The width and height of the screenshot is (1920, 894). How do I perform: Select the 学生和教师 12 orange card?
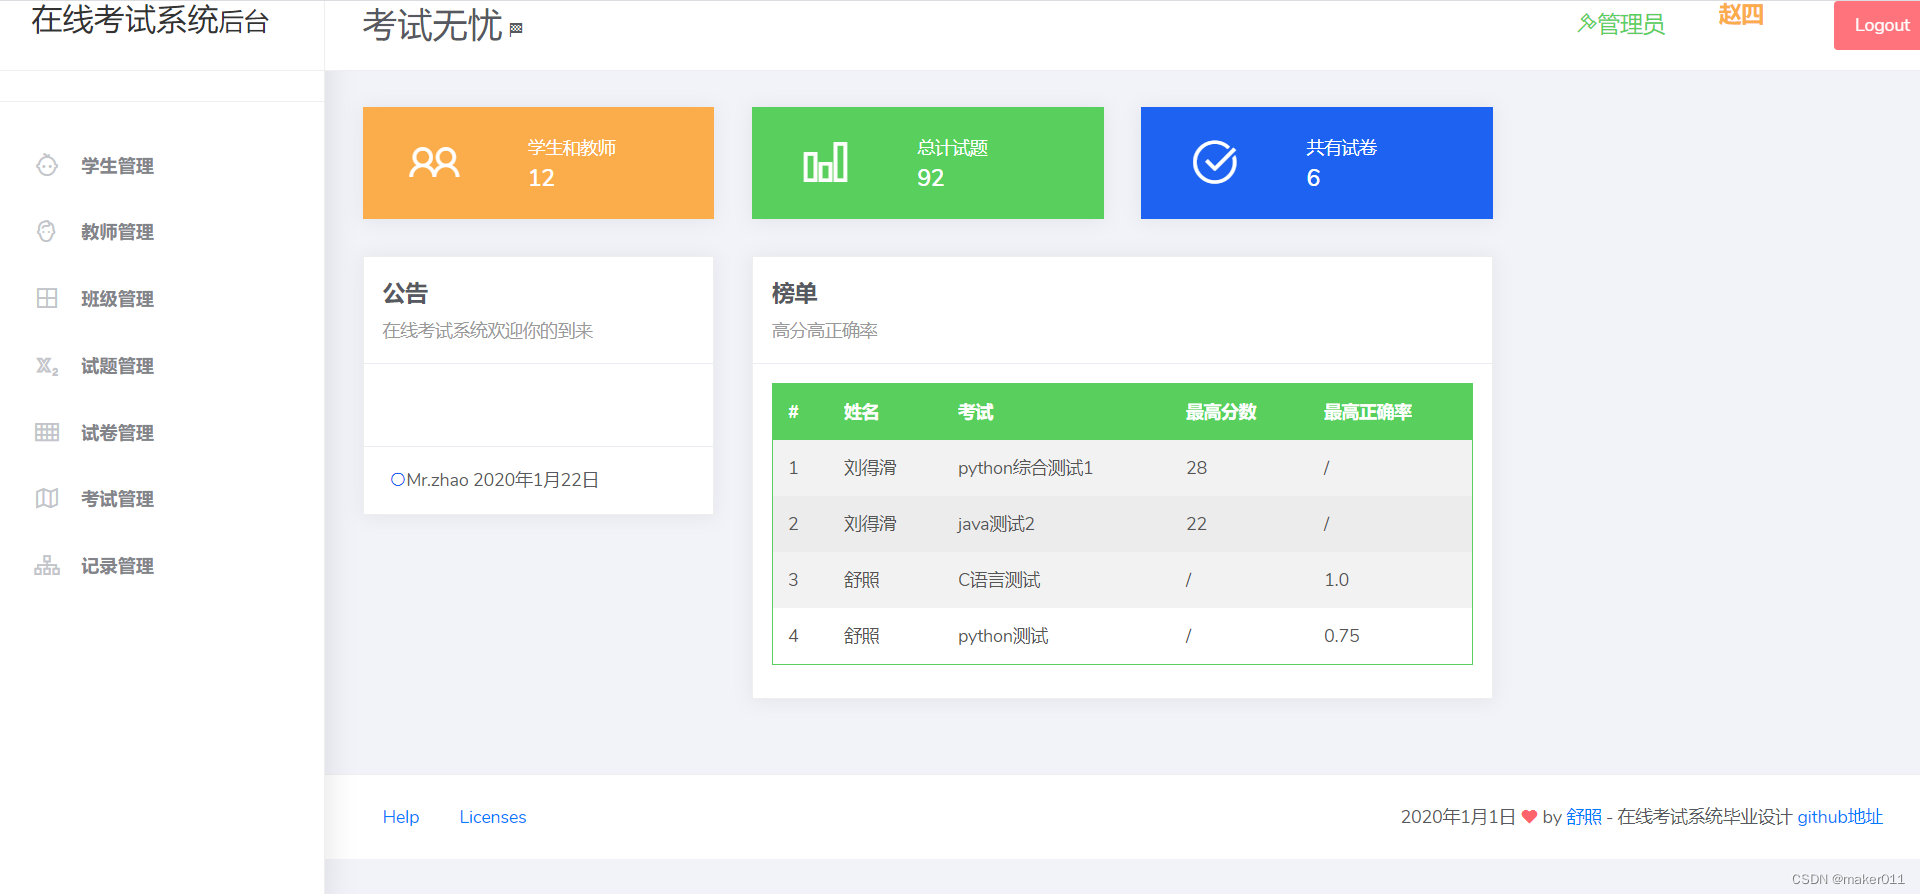[x=538, y=163]
